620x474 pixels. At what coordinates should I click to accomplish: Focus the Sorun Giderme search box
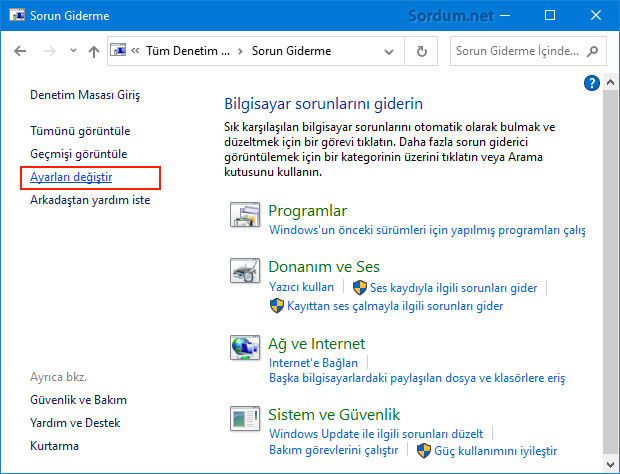tap(528, 51)
